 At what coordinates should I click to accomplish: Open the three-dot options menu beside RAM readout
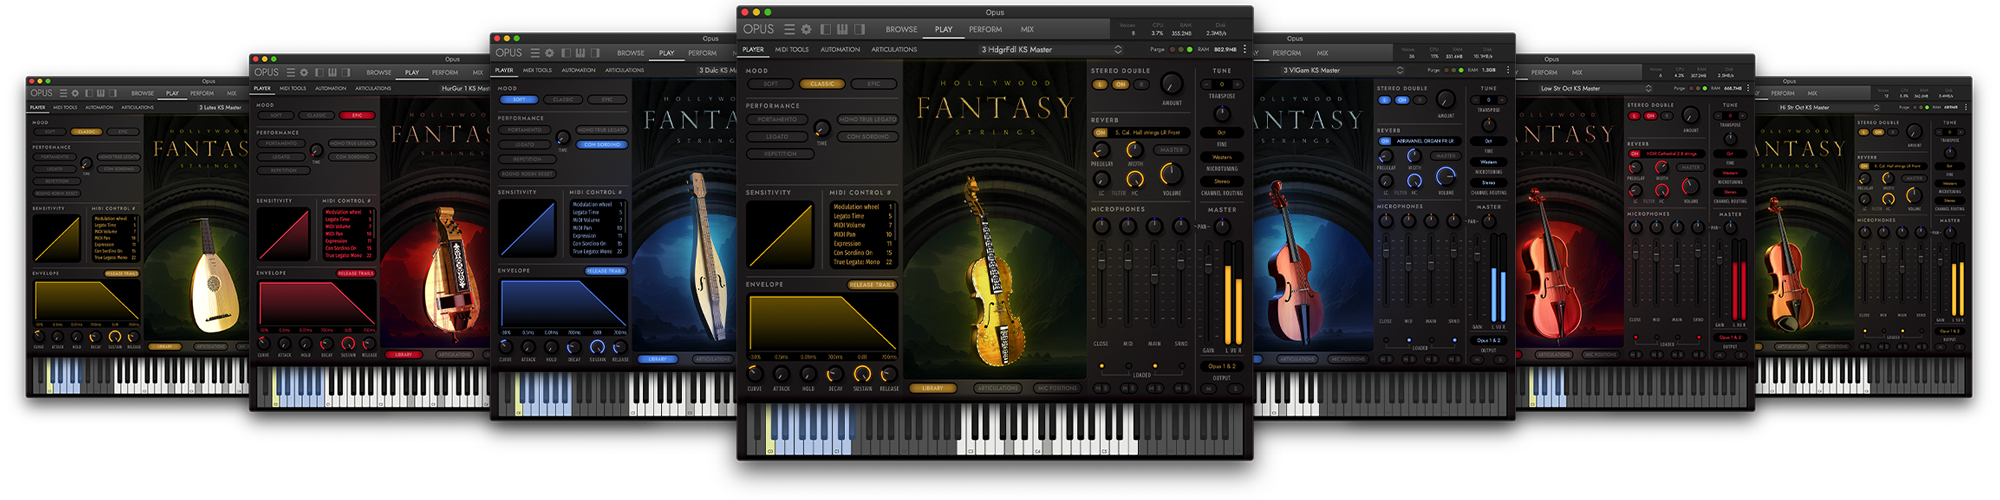(x=1244, y=49)
